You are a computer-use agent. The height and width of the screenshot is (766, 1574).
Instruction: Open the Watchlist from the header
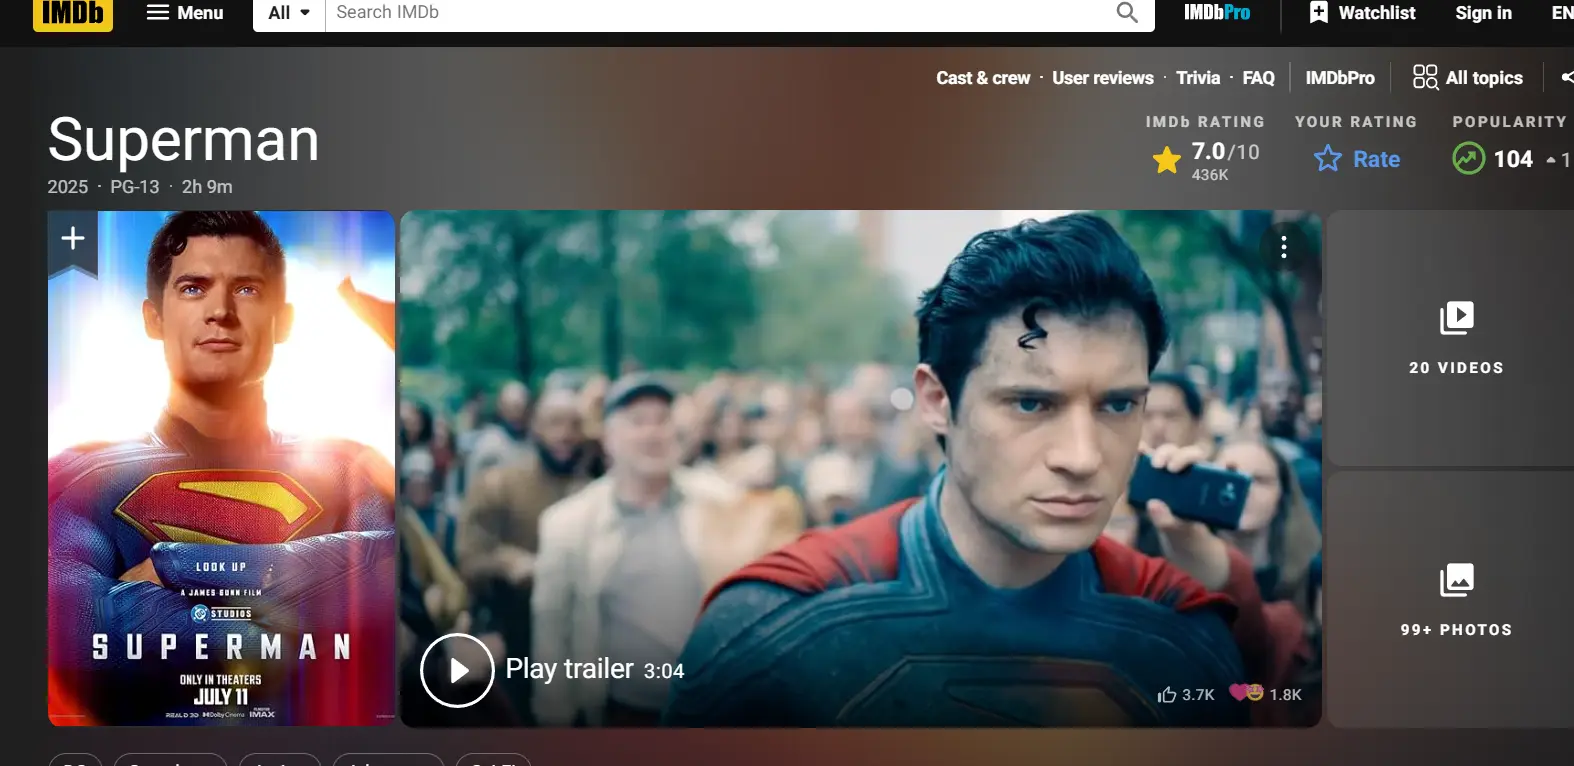tap(1362, 13)
